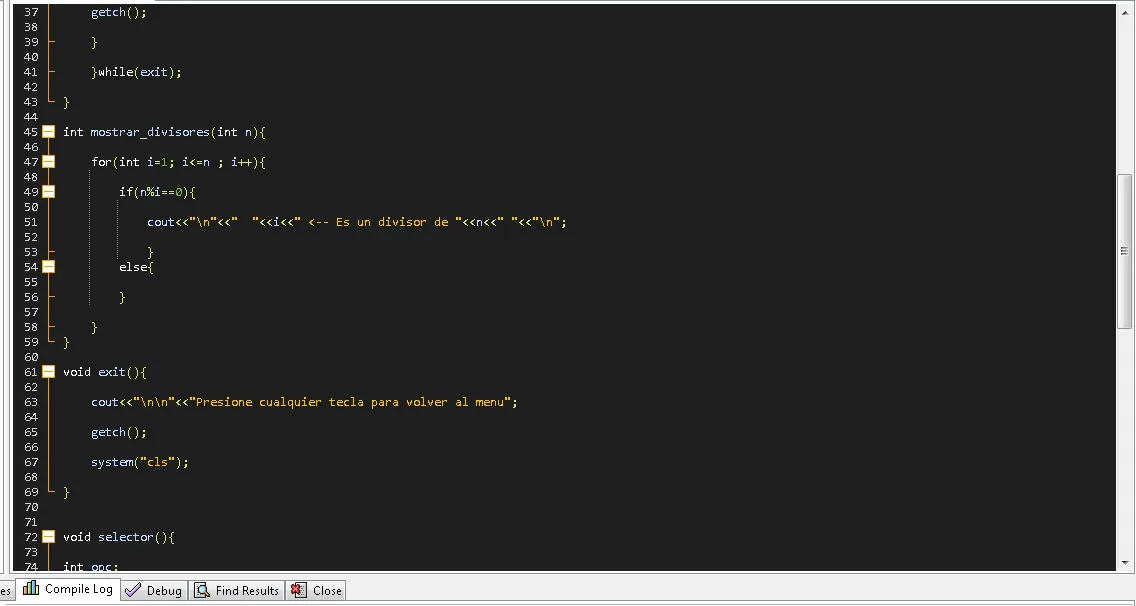Switch to the Debug tab
The width and height of the screenshot is (1136, 606).
(x=154, y=591)
